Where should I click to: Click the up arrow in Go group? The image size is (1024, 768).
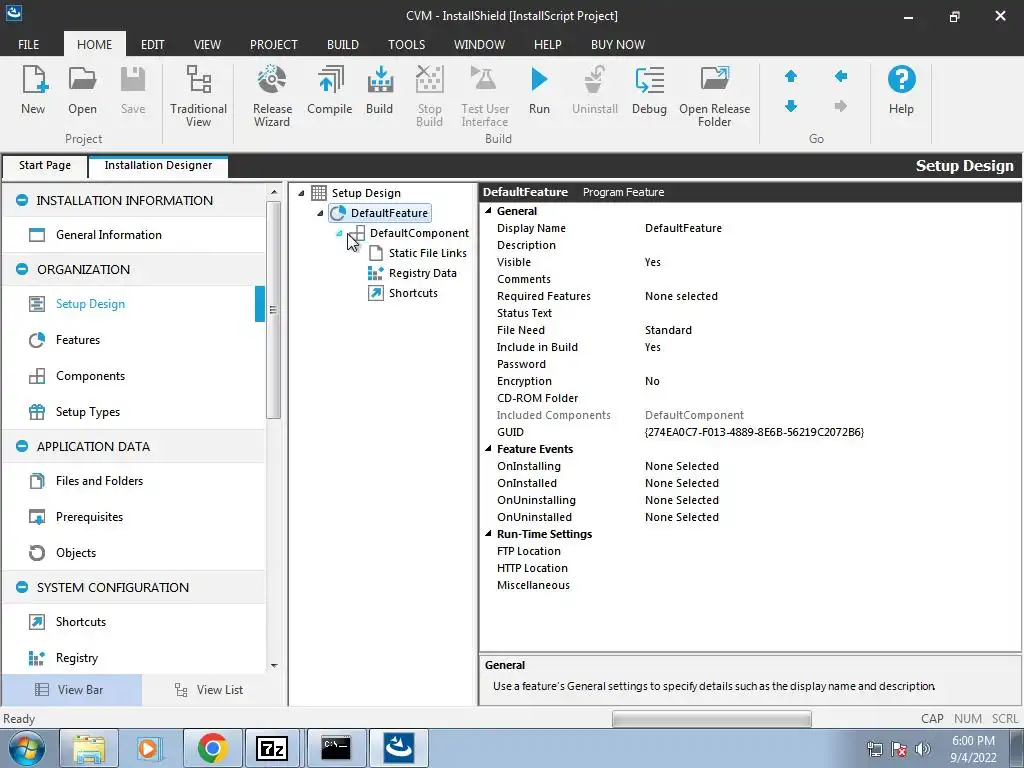coord(791,76)
